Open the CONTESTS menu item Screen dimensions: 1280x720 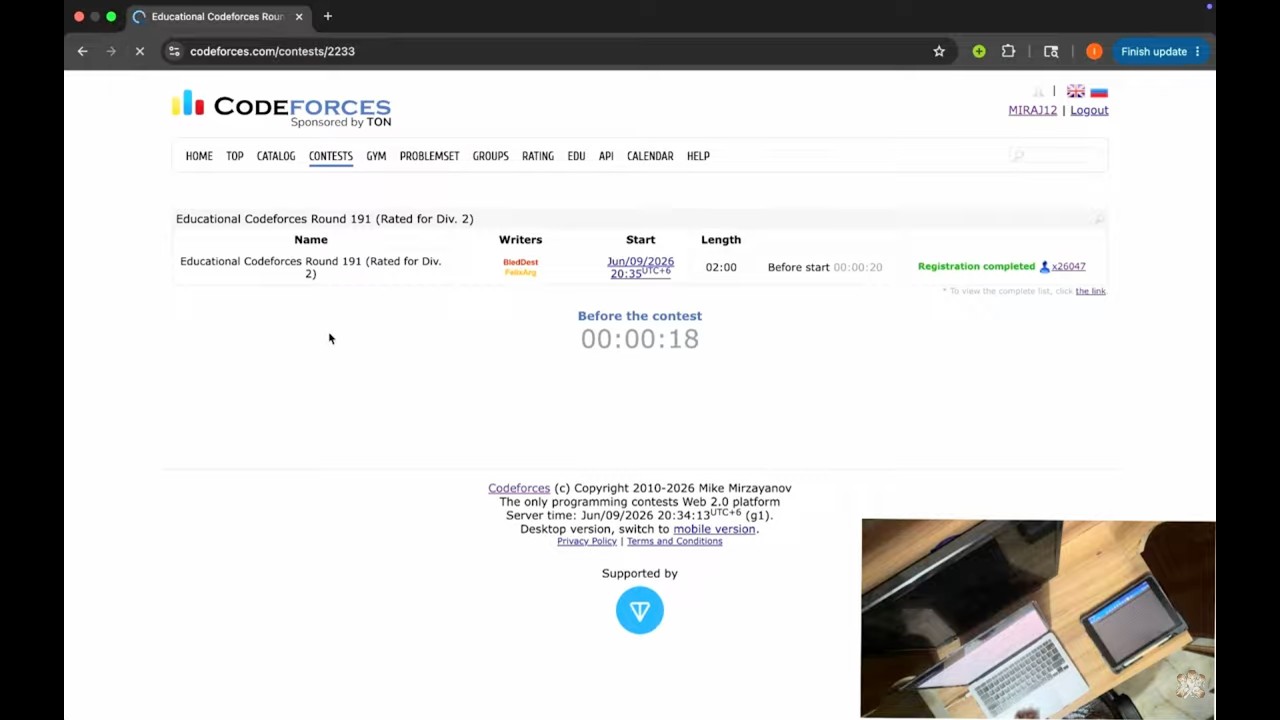(331, 156)
